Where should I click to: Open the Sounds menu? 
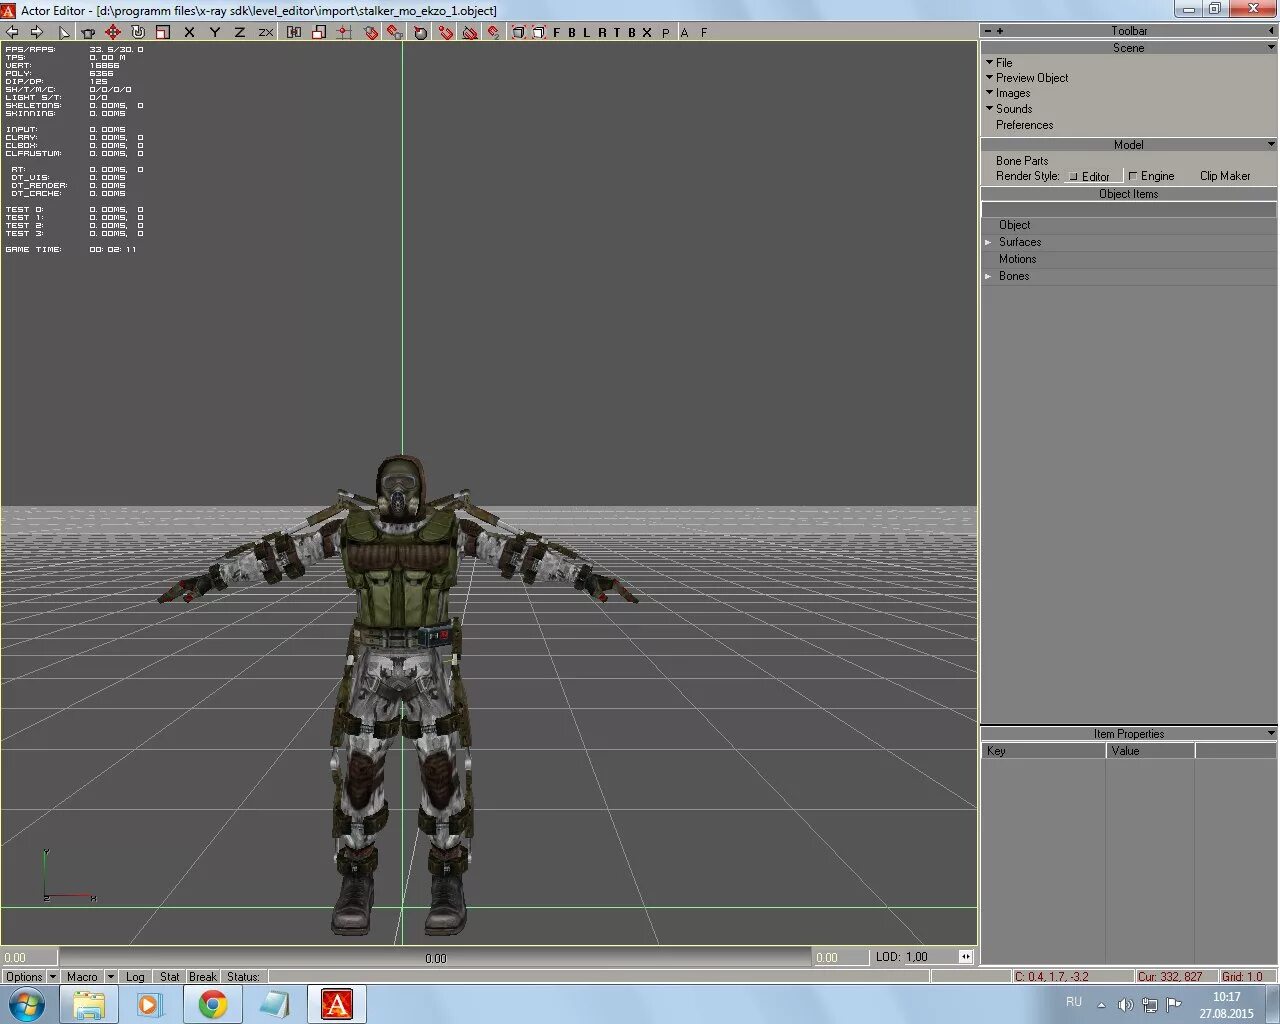[x=1014, y=109]
